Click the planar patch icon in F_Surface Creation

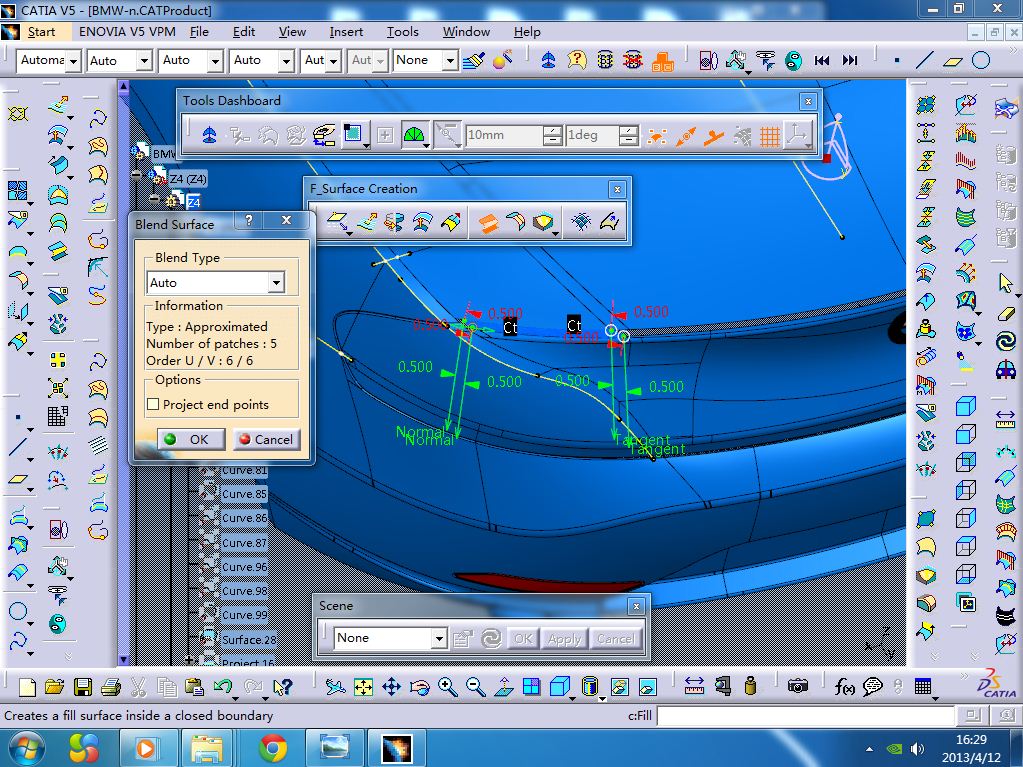pos(337,222)
